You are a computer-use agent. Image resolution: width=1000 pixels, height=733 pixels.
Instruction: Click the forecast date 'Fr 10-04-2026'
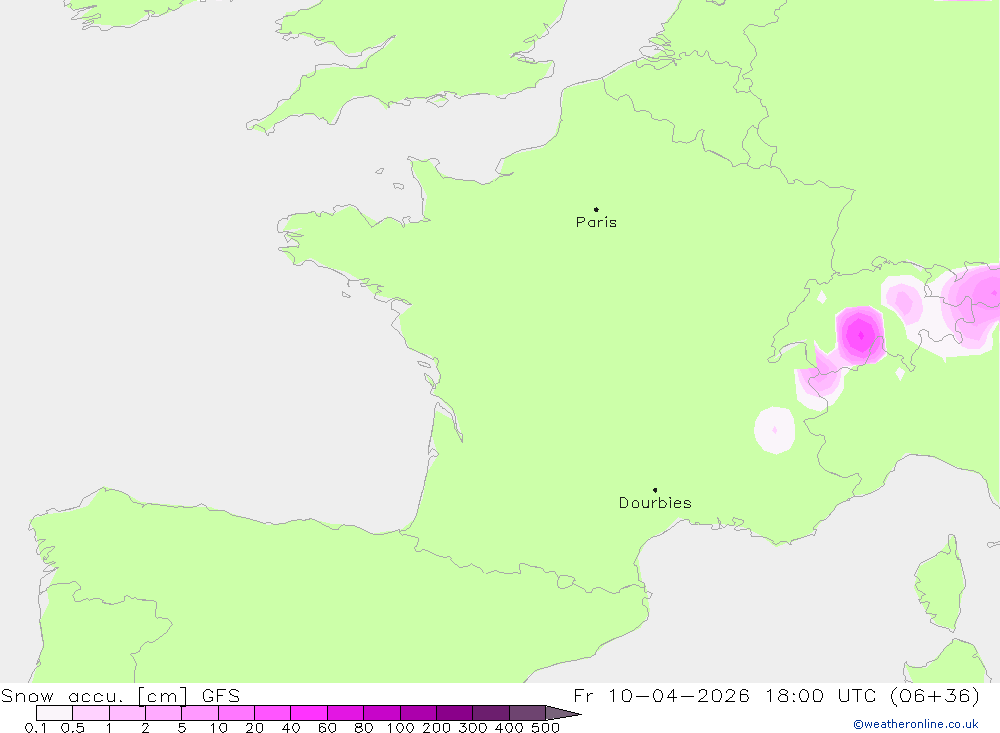click(x=661, y=695)
